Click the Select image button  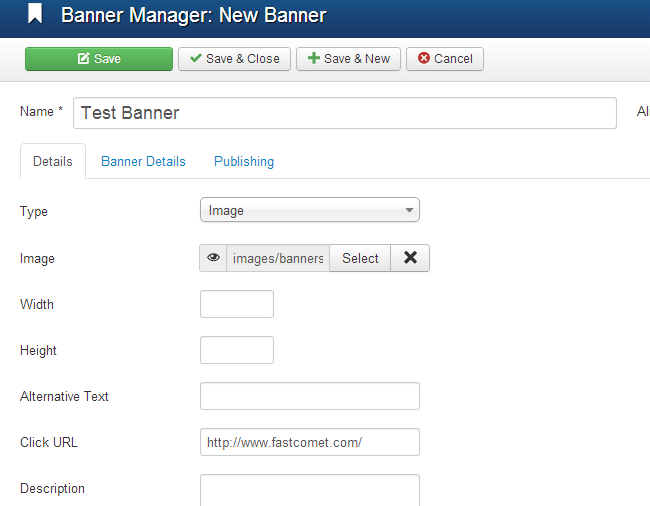tap(360, 258)
